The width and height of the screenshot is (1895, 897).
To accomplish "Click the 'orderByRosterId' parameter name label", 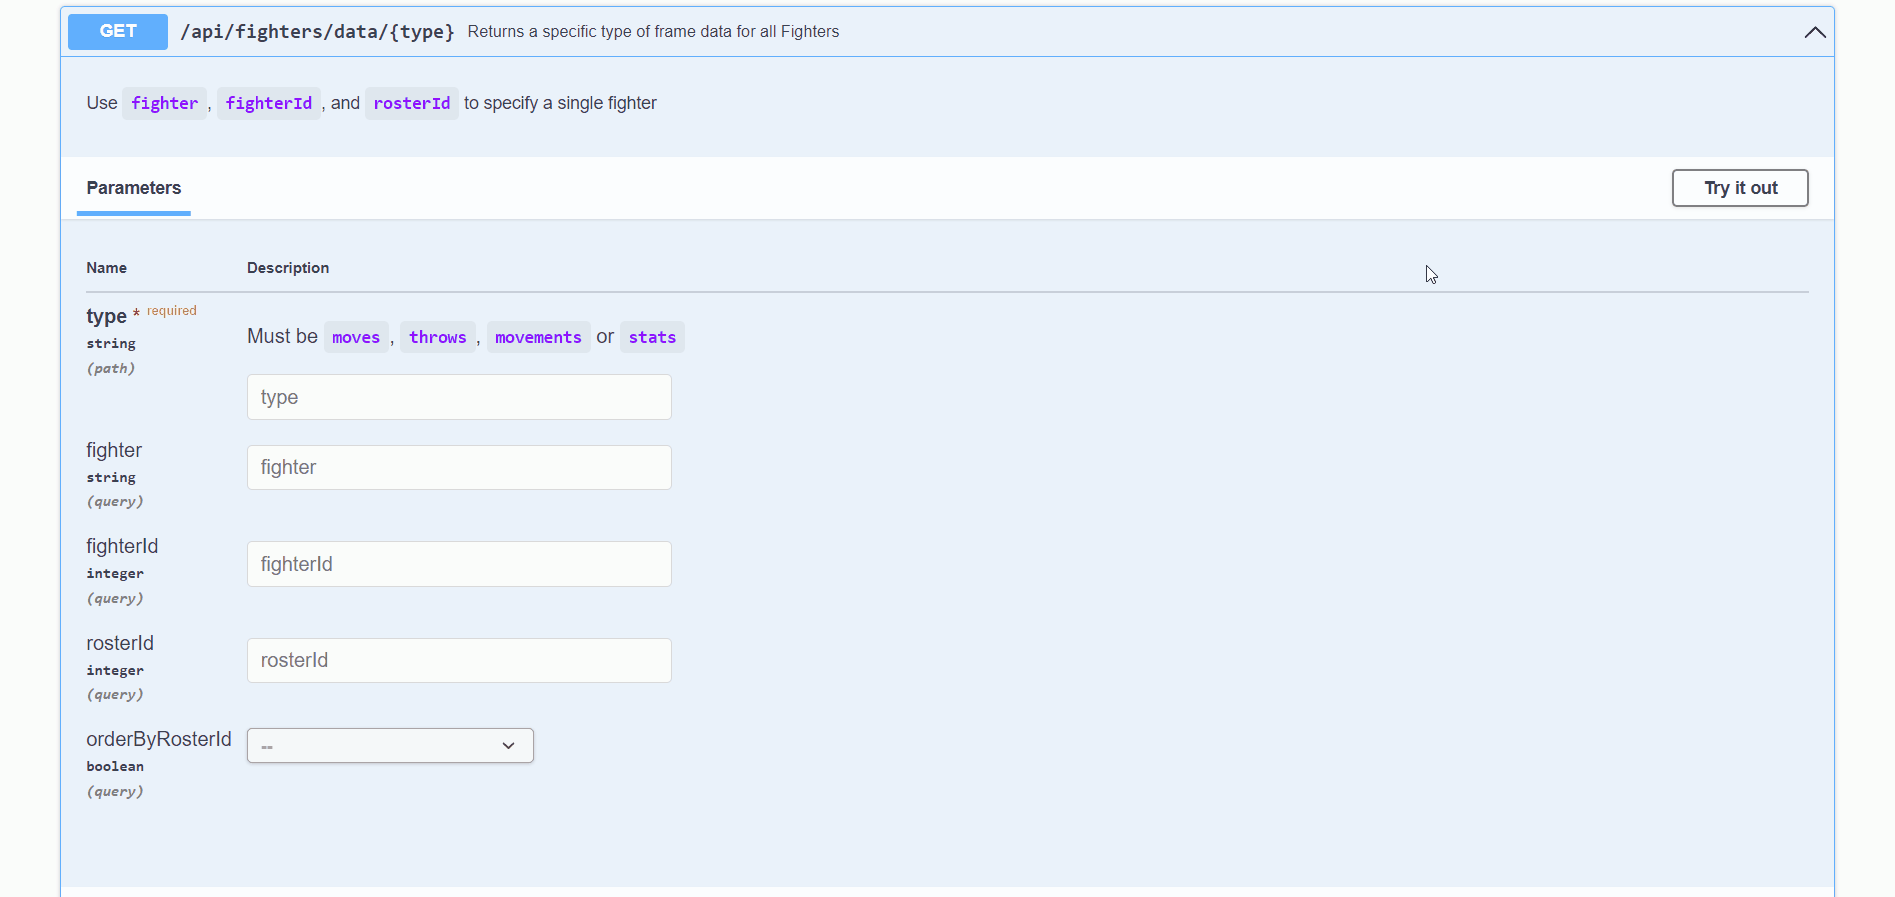I will click(x=159, y=739).
